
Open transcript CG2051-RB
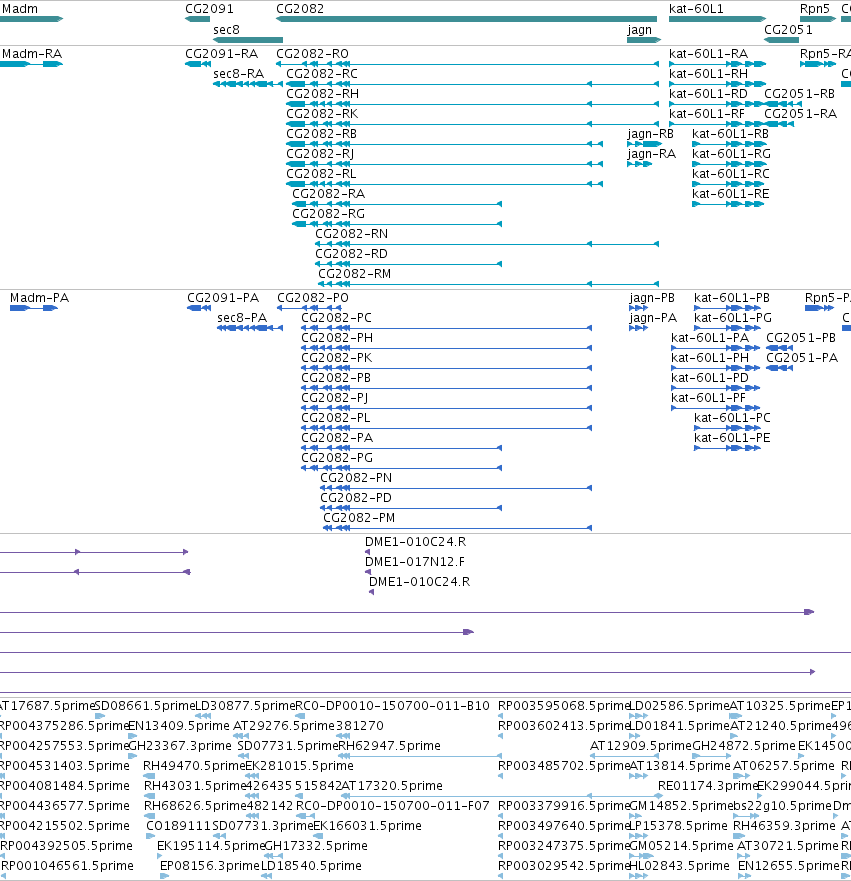pos(800,94)
